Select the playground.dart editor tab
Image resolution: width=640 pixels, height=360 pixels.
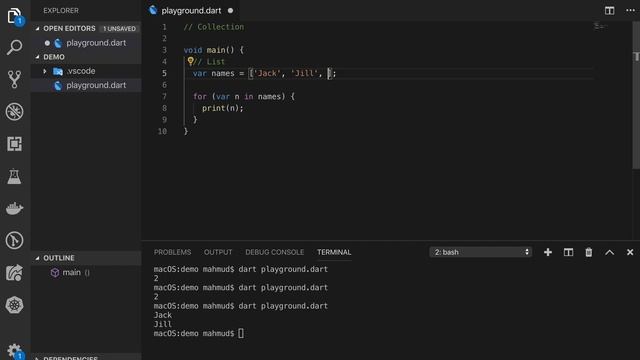(x=191, y=11)
